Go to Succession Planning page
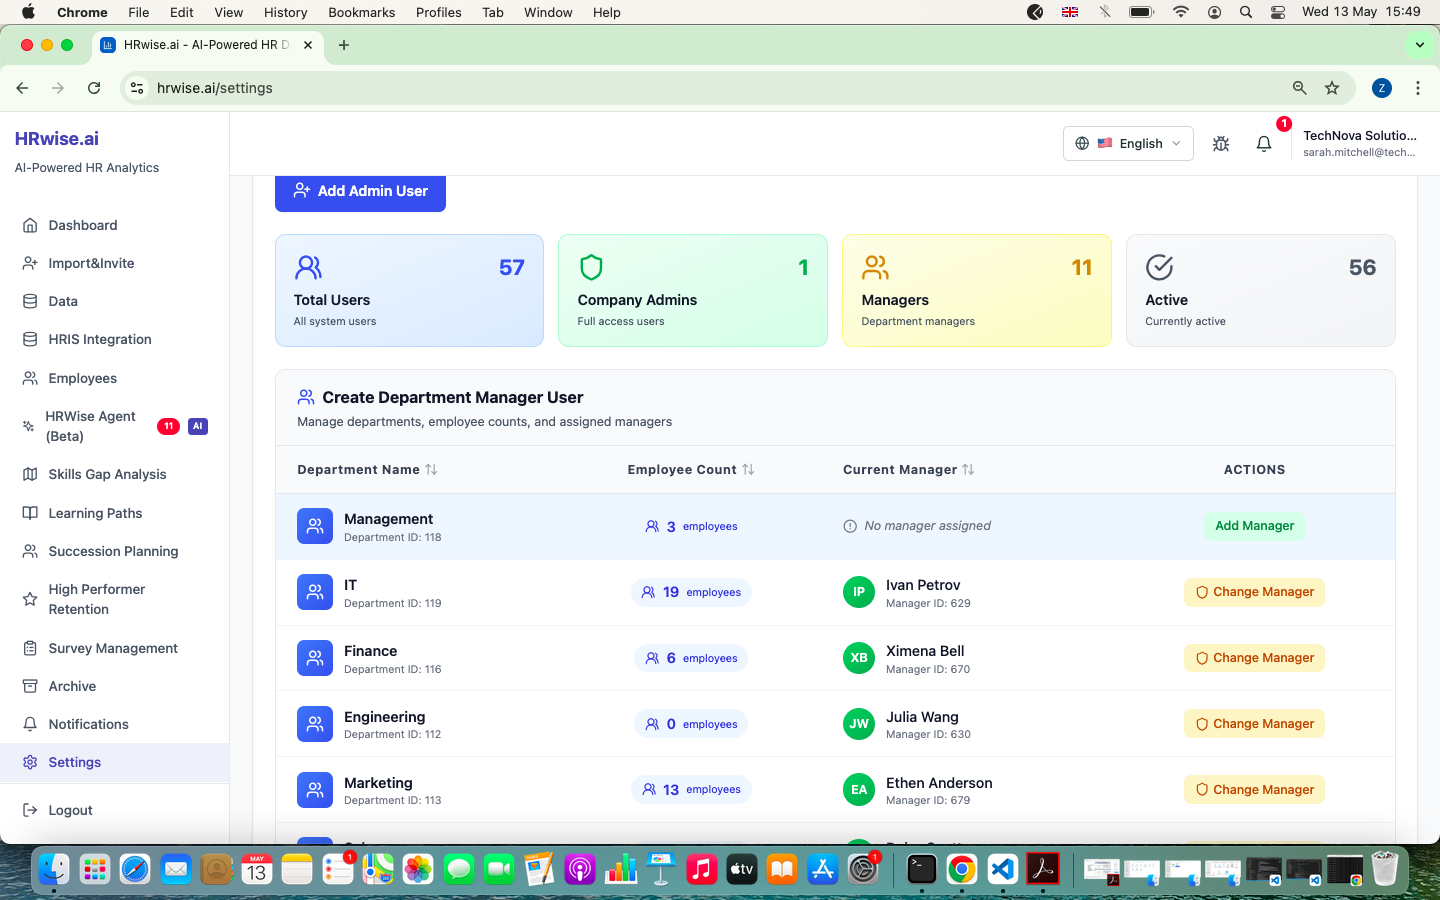This screenshot has width=1440, height=900. pos(113,551)
